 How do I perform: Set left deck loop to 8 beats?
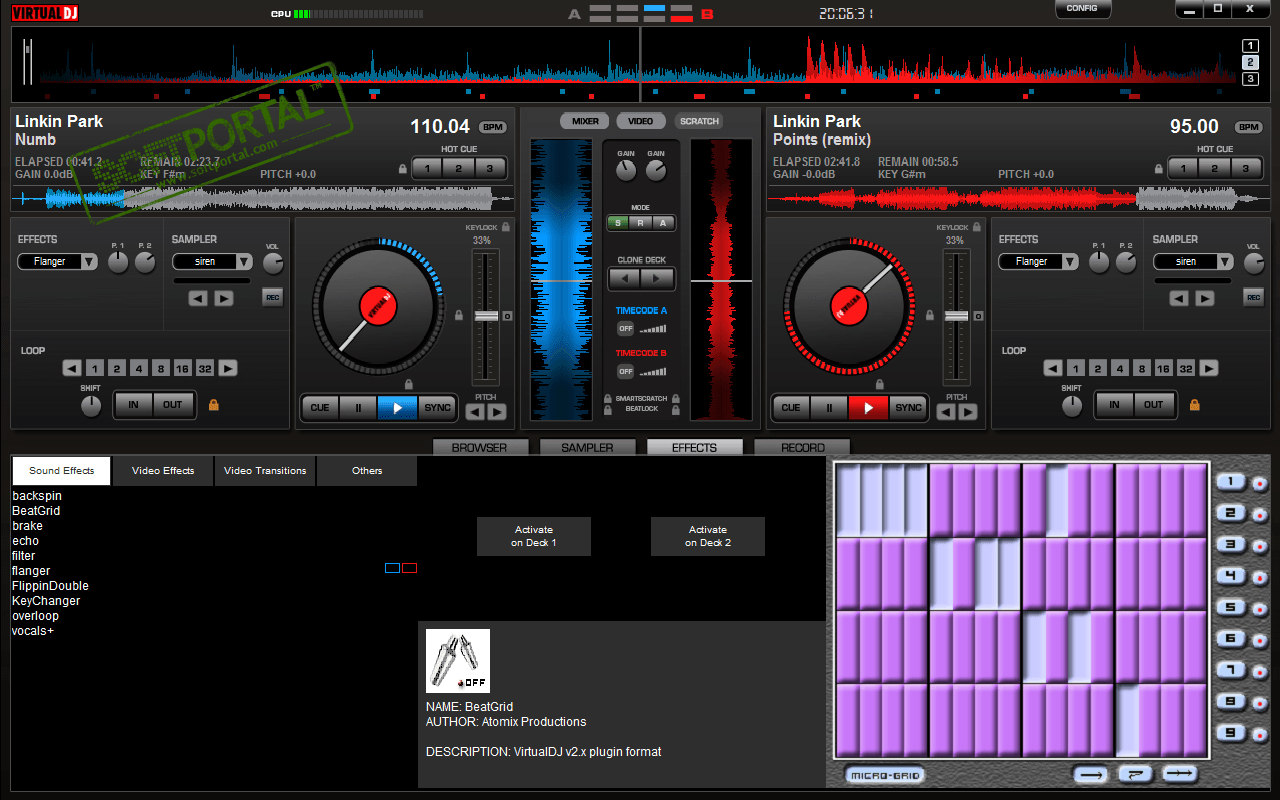click(160, 368)
